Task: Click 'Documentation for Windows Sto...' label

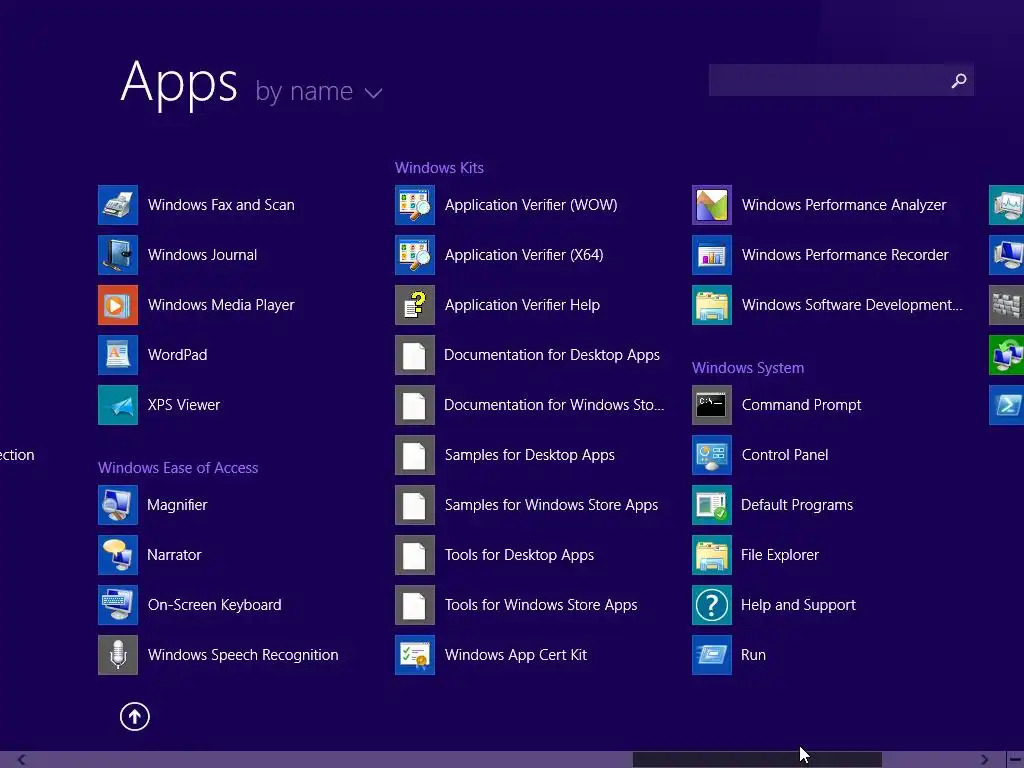Action: [554, 405]
